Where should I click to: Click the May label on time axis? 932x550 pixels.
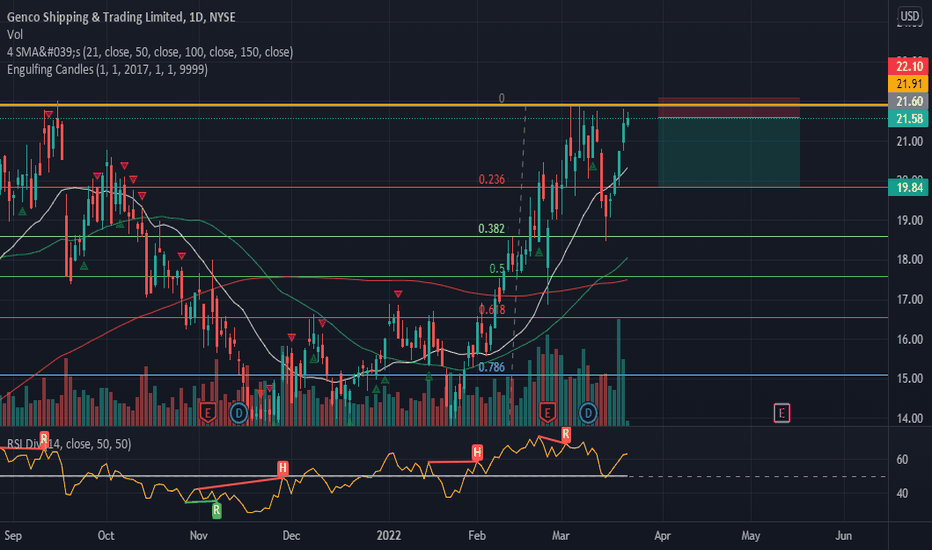(751, 536)
